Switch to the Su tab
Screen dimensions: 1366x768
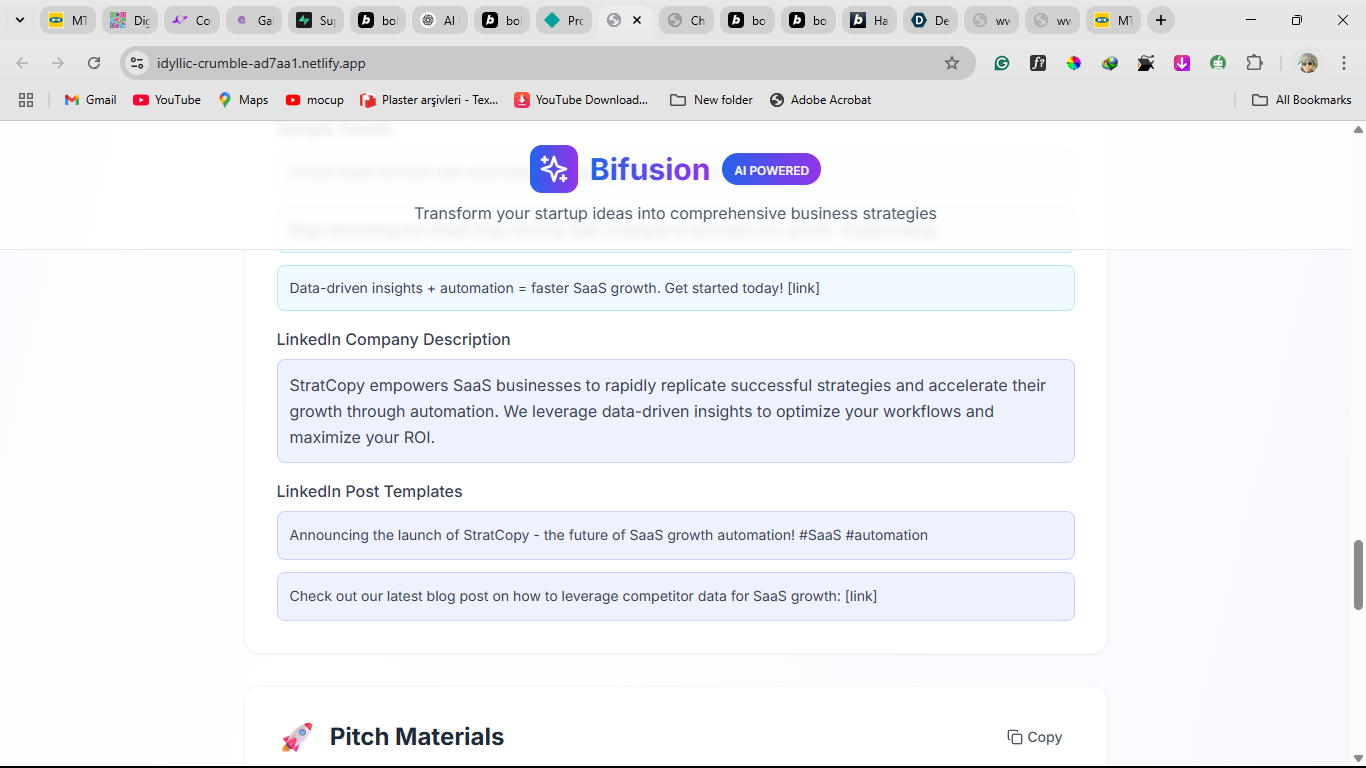click(315, 20)
